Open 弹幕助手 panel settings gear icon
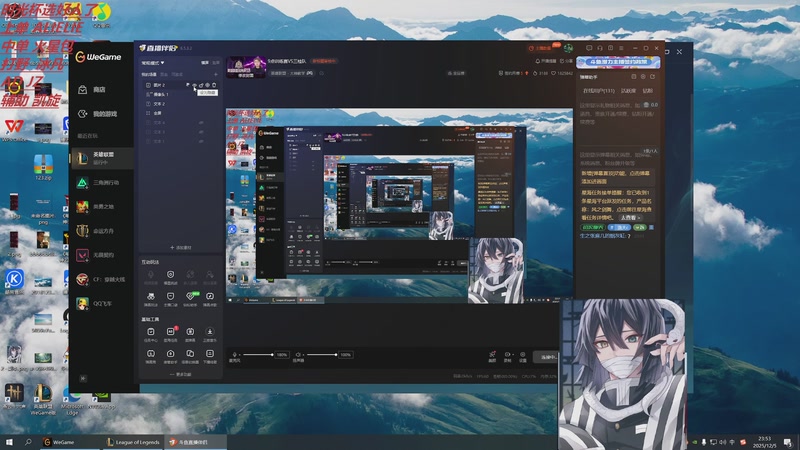 click(643, 77)
